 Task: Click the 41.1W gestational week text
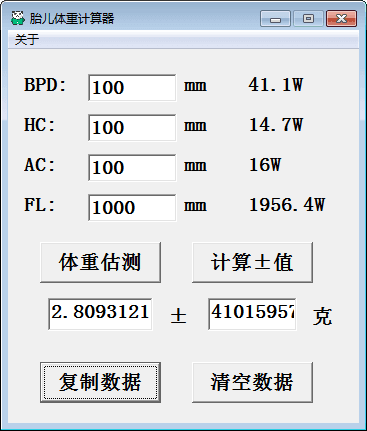click(276, 85)
